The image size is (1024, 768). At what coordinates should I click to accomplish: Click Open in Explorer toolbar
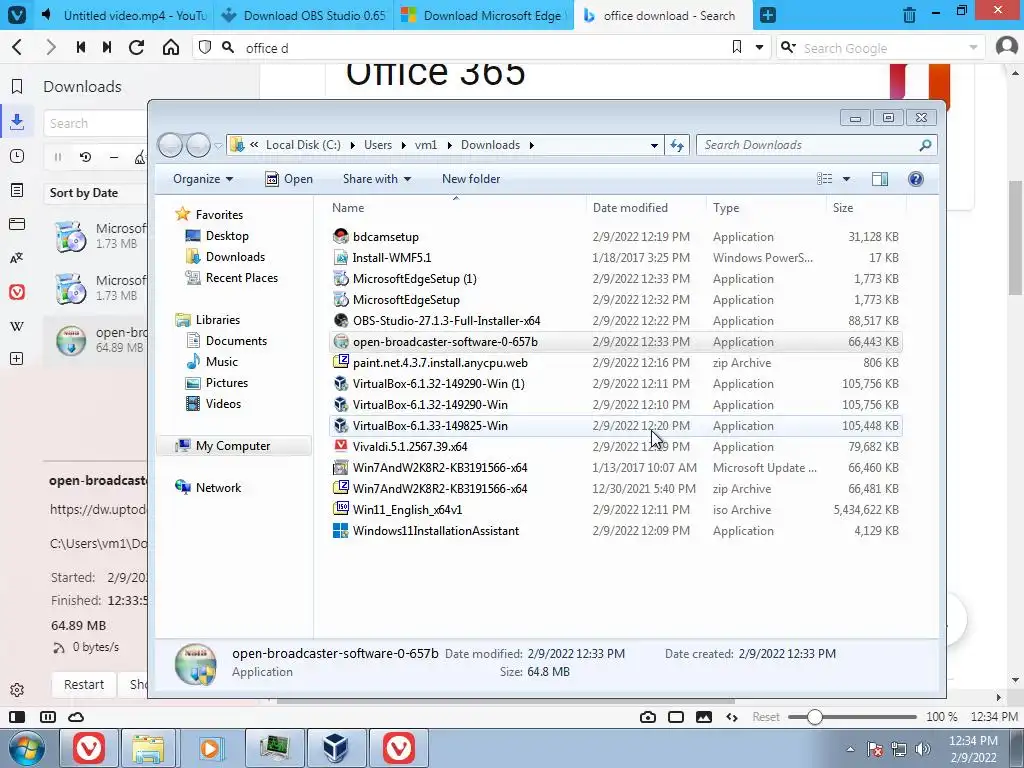289,179
